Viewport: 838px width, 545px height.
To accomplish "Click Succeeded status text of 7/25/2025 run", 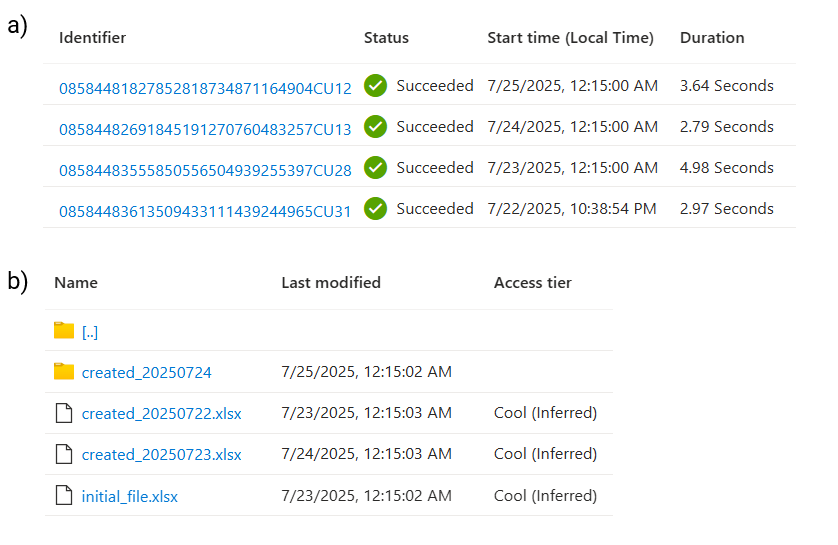I will pos(435,85).
